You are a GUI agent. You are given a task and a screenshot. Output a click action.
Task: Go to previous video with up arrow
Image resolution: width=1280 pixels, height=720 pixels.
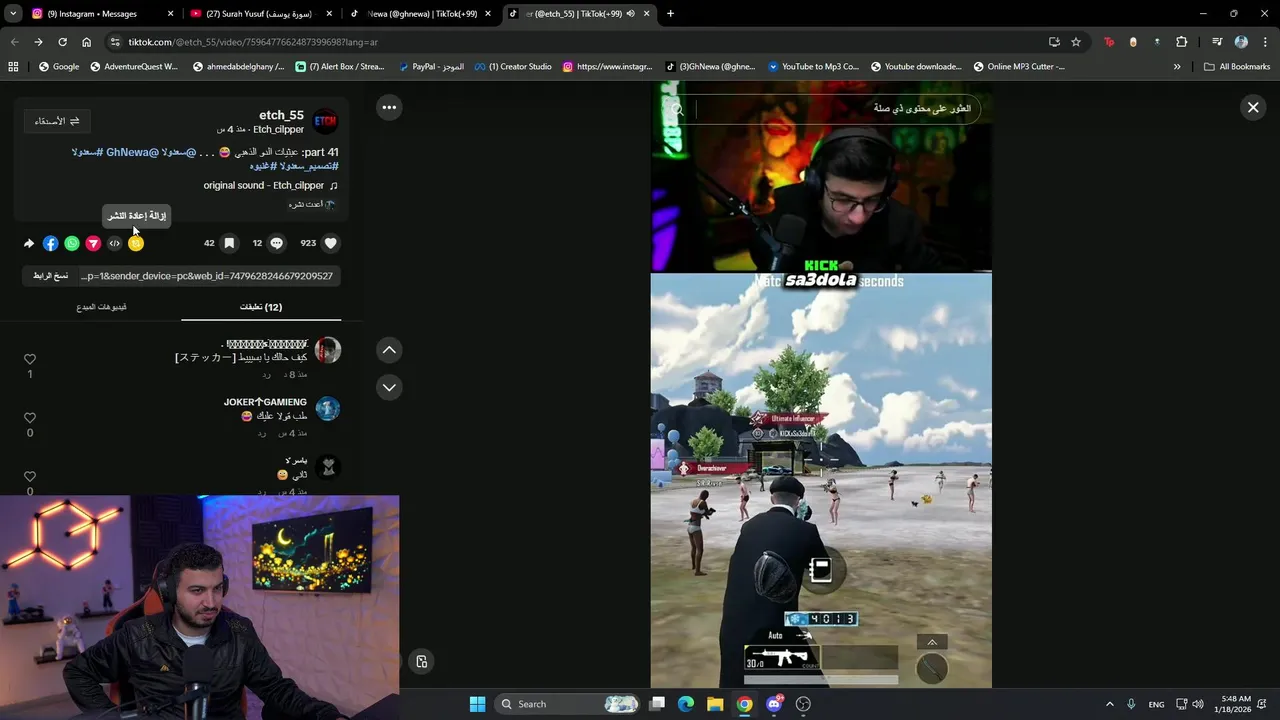pos(389,349)
